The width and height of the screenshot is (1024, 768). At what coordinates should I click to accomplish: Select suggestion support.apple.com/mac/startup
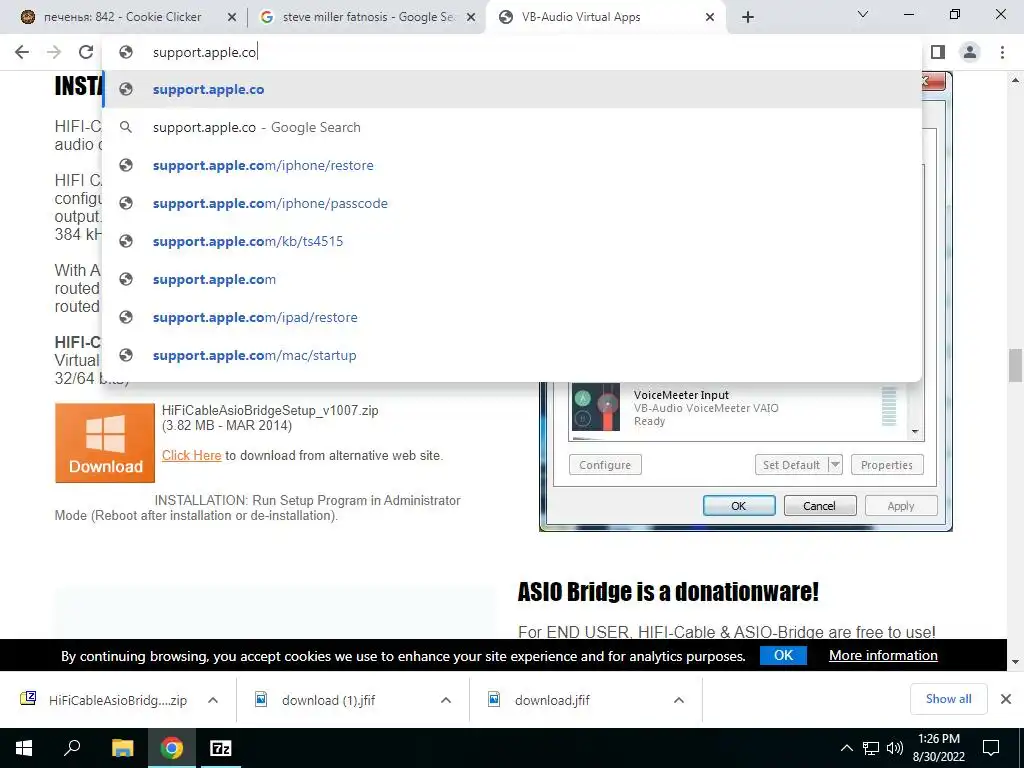coord(512,355)
